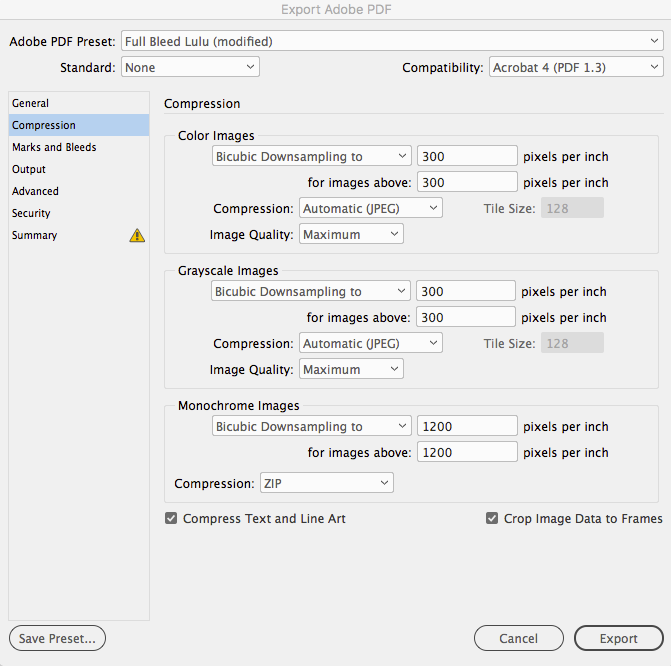Click the Export button
671x666 pixels.
click(619, 638)
